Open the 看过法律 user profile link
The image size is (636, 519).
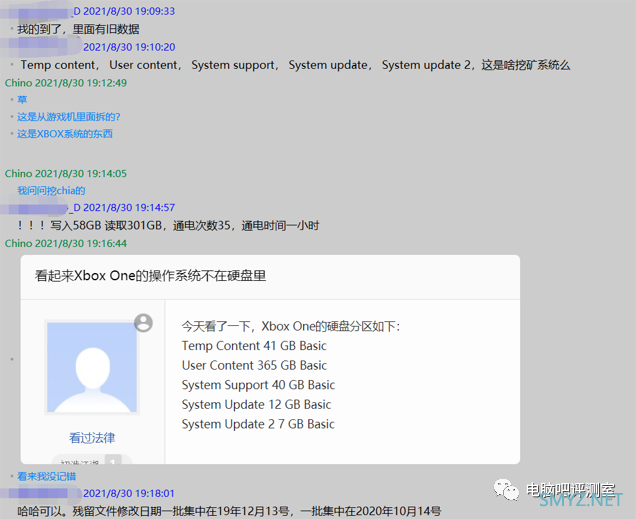pos(92,438)
